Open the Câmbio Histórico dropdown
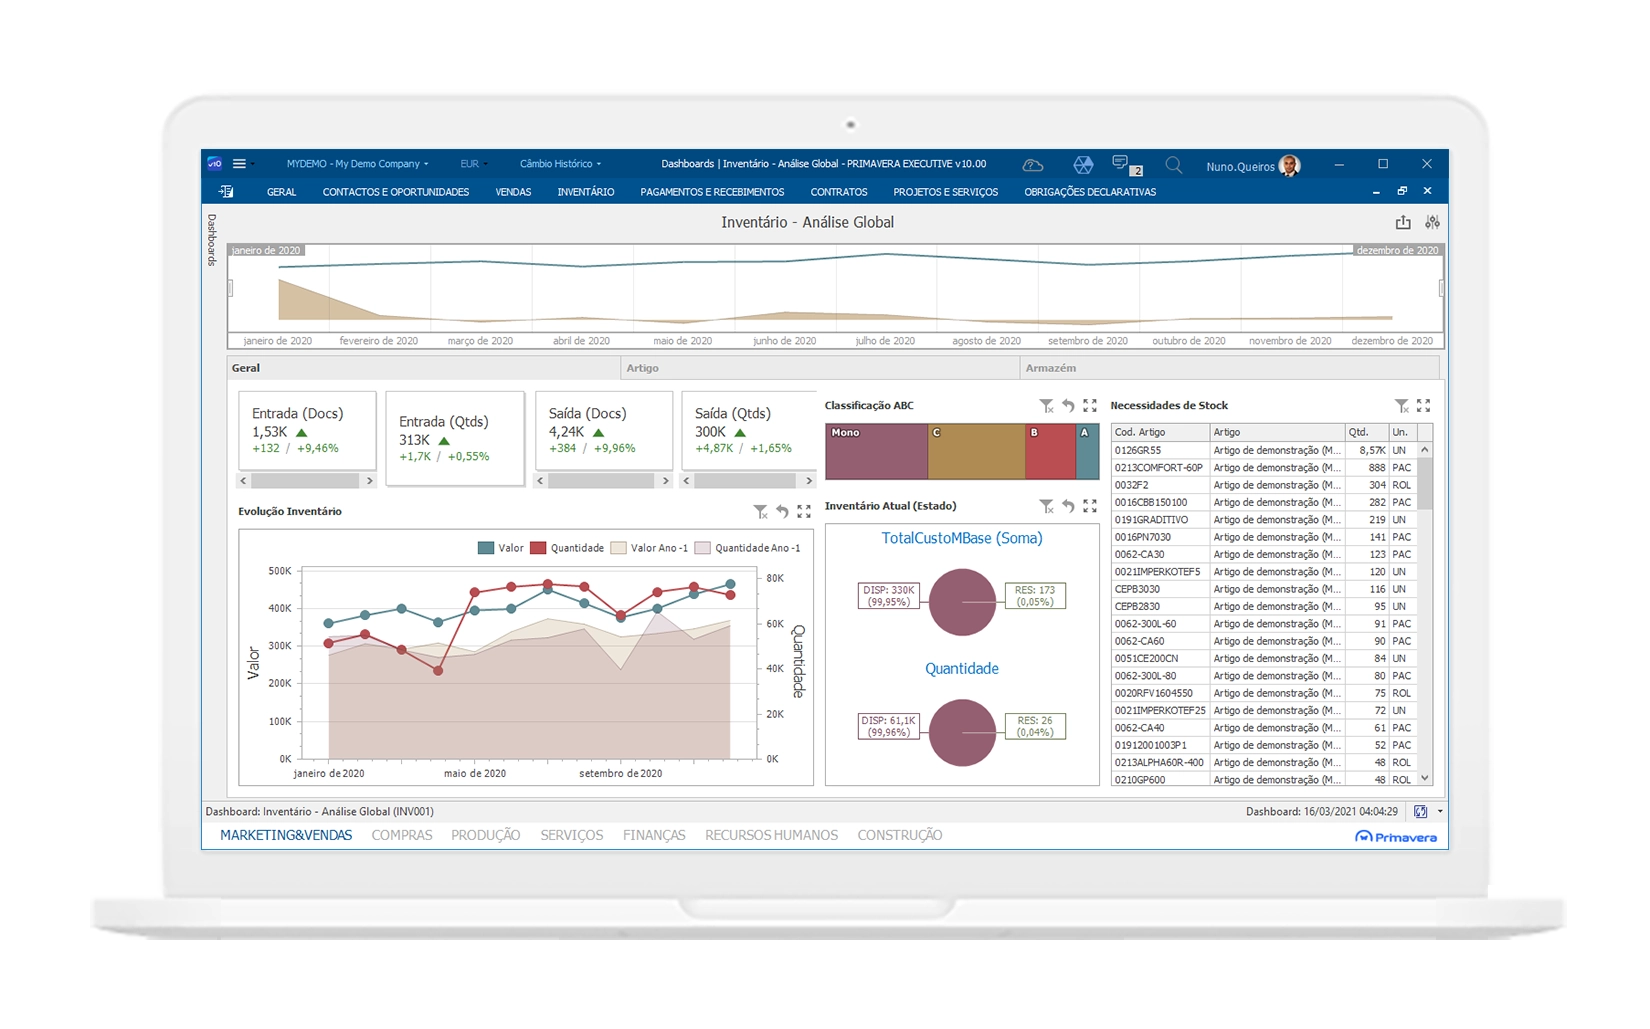This screenshot has width=1650, height=1029. click(x=560, y=164)
